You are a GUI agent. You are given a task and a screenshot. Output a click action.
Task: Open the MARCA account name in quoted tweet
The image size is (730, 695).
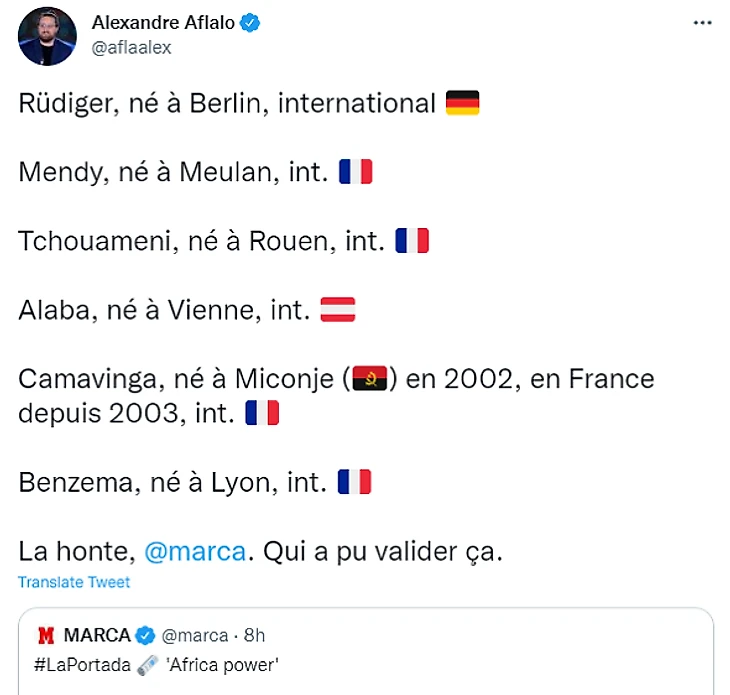pyautogui.click(x=97, y=636)
